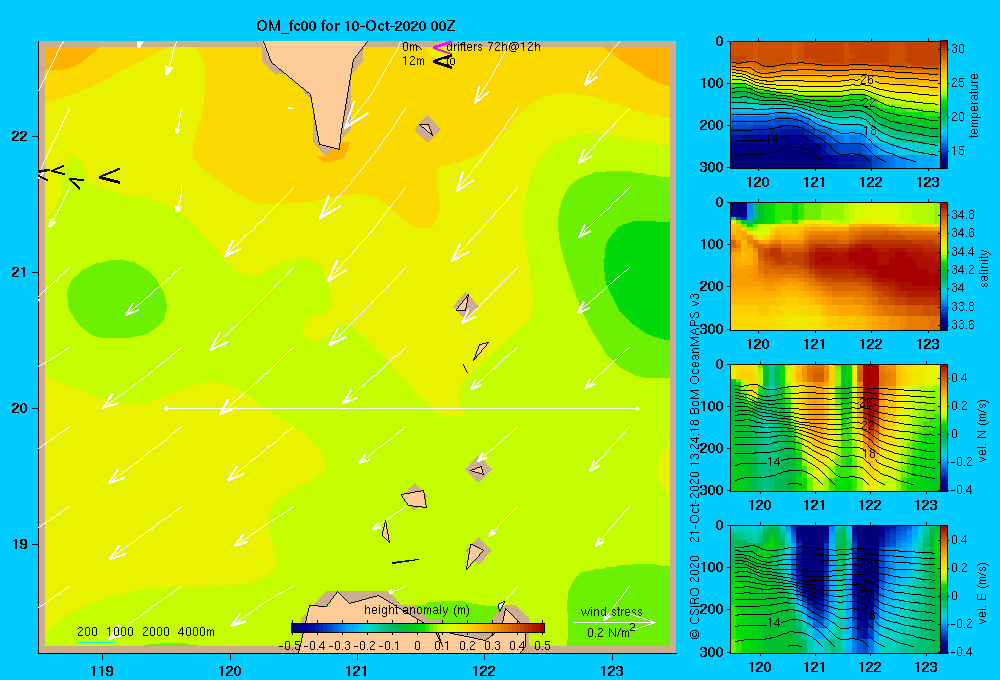Click the island near 121.5E 19.3N

[x=415, y=498]
